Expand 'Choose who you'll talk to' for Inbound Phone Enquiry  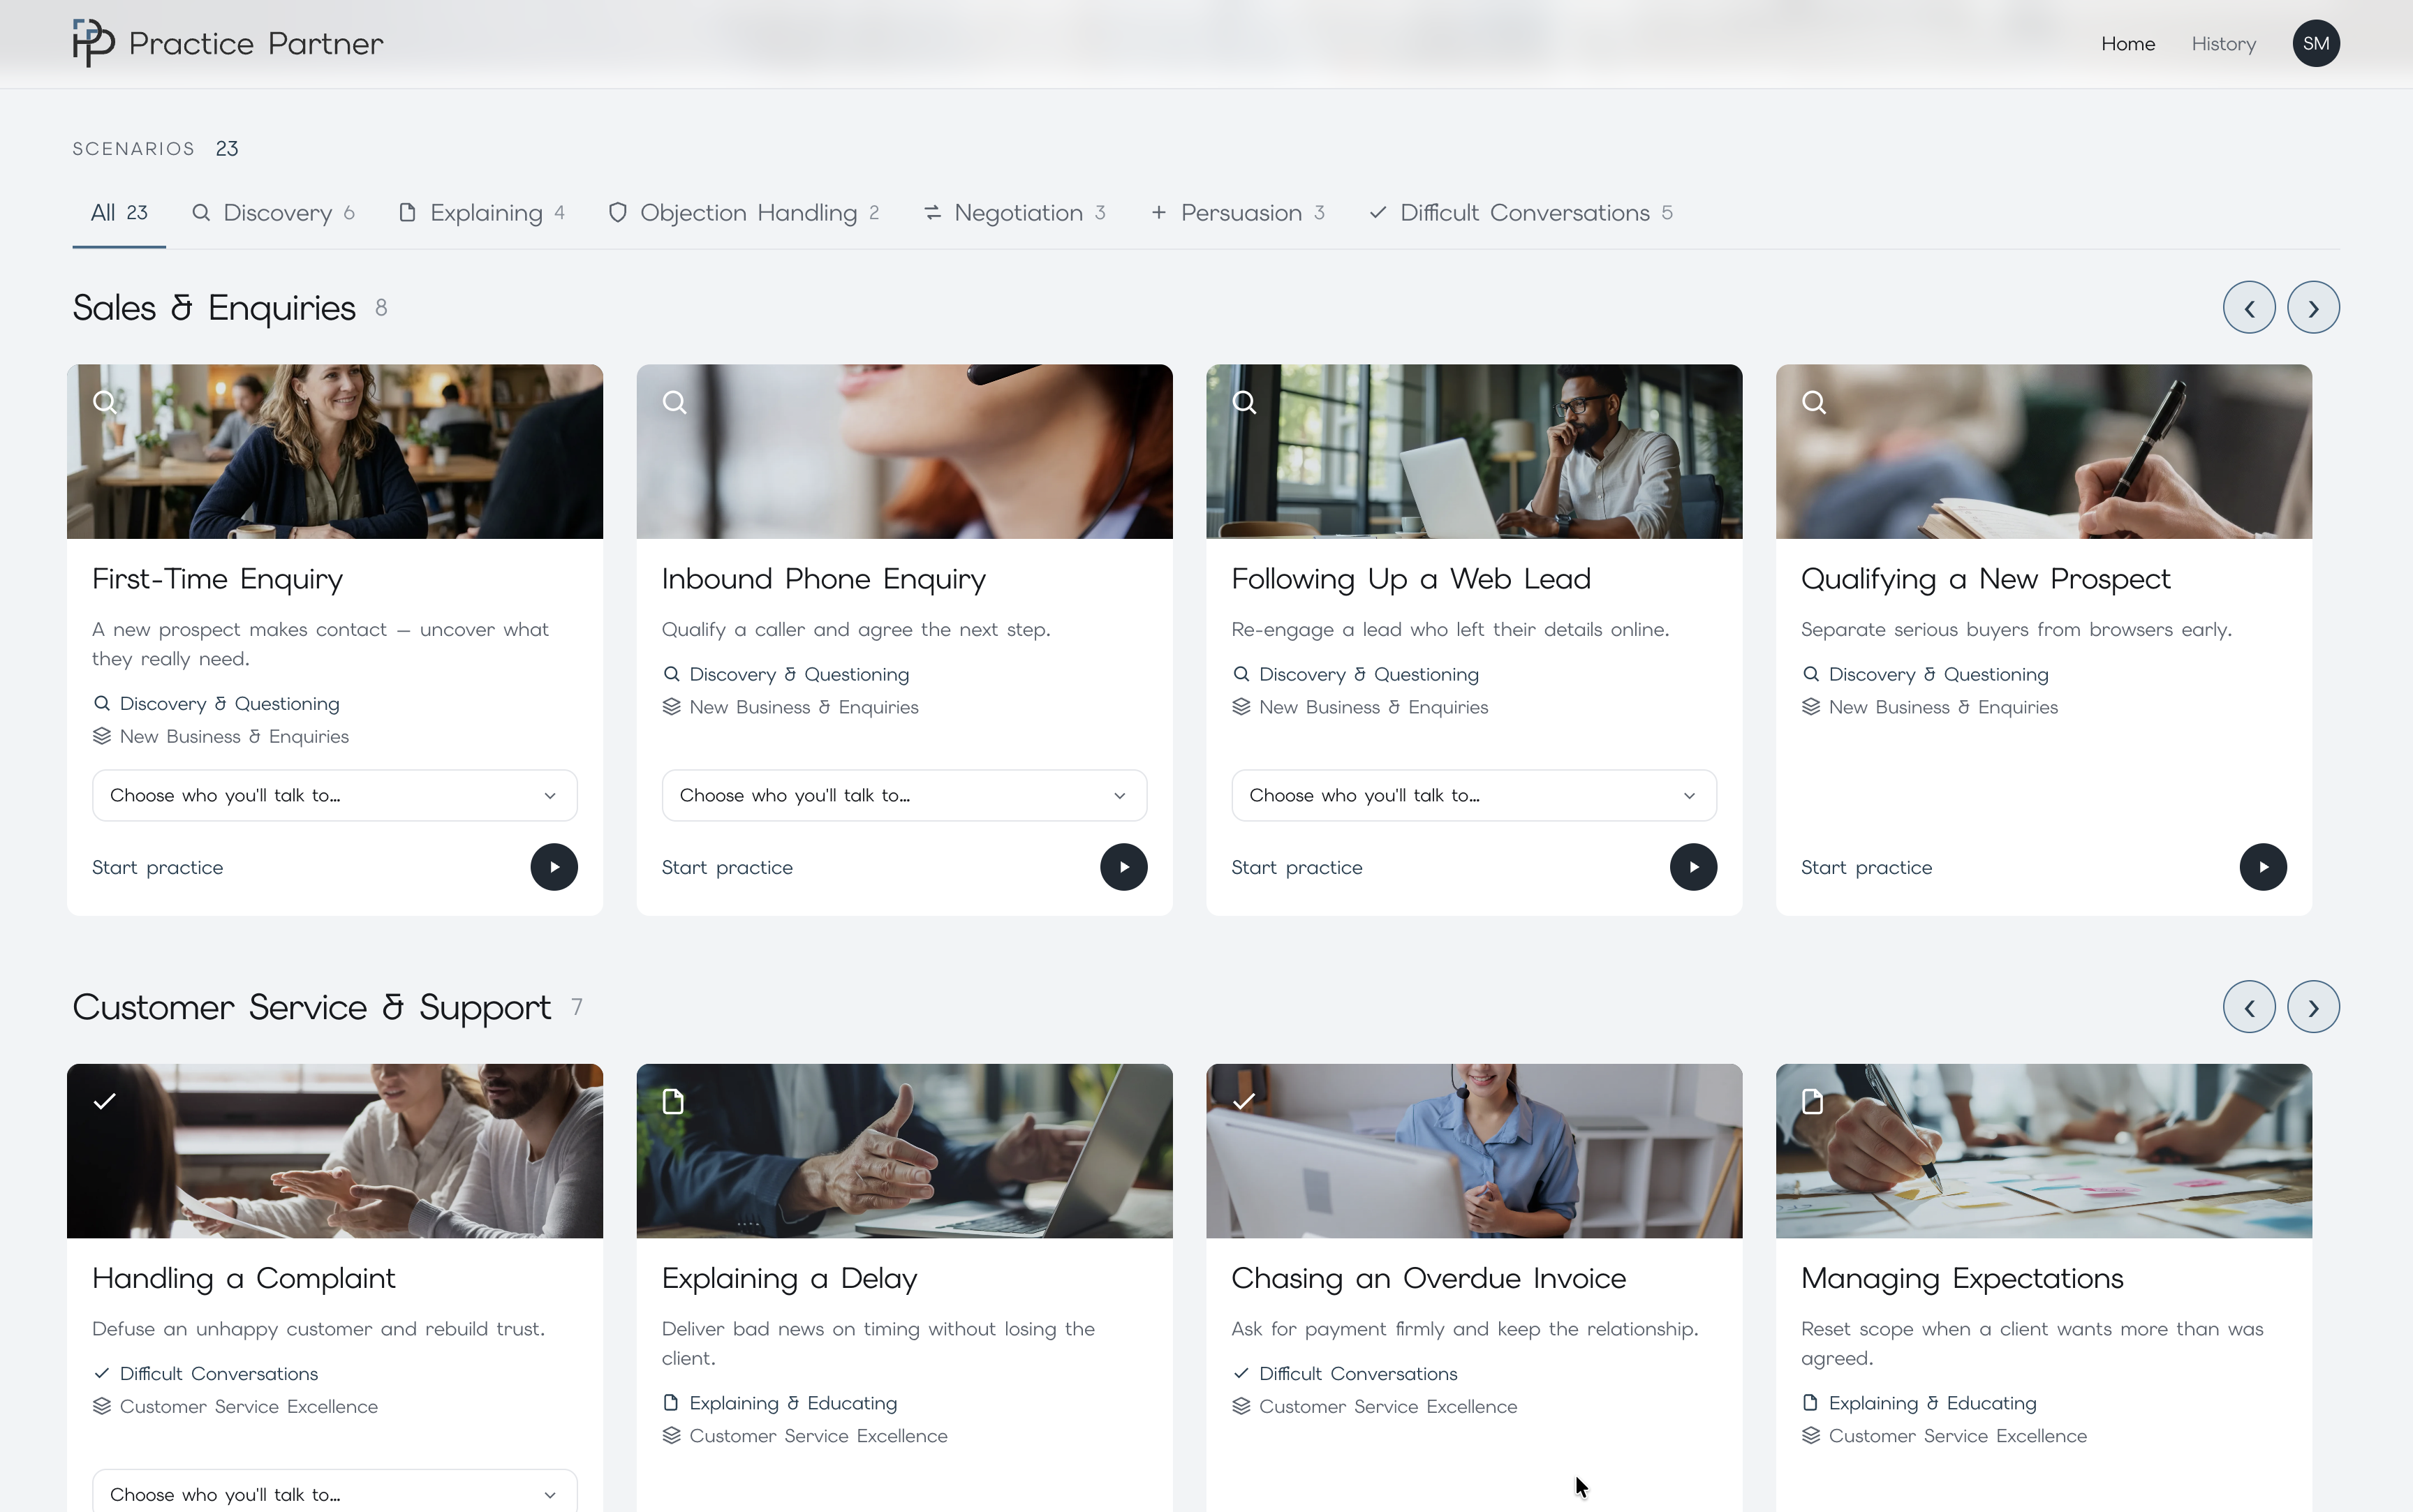[904, 795]
